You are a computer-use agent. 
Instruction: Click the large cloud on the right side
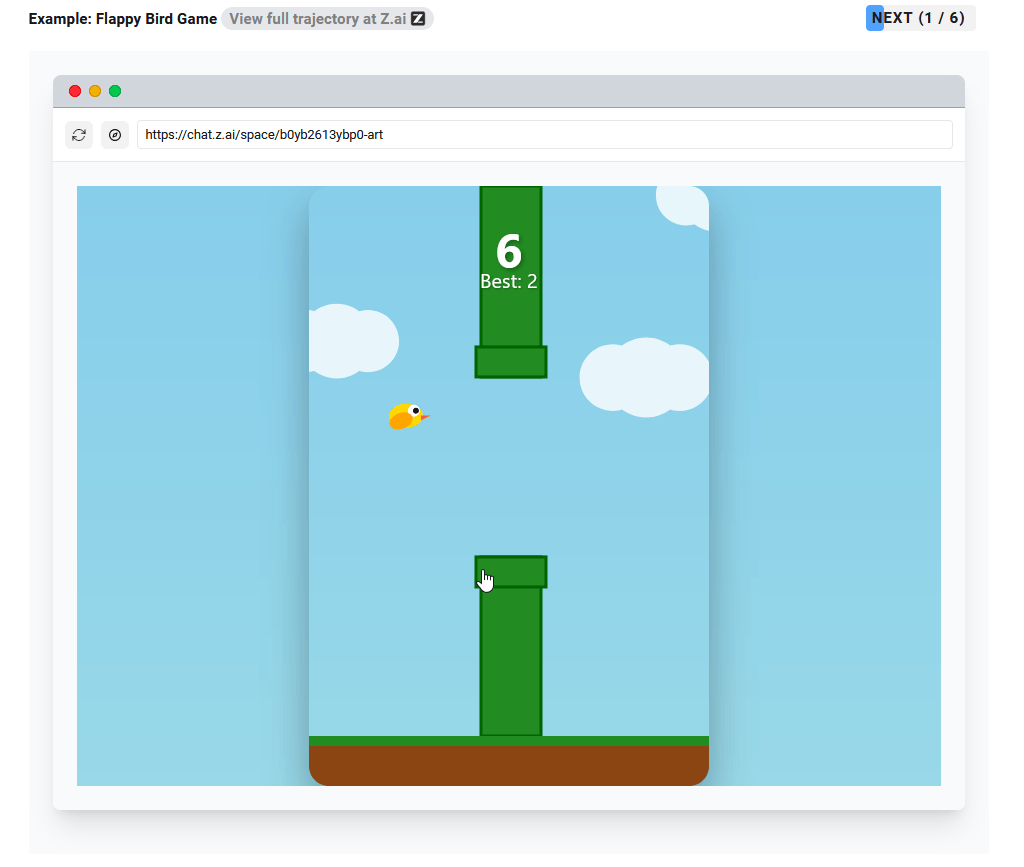click(644, 377)
